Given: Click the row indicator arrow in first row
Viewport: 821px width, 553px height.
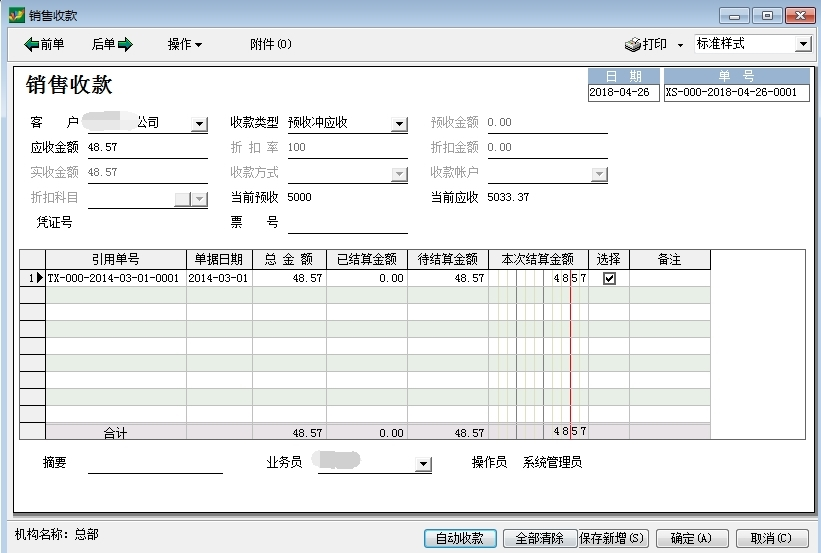Looking at the screenshot, I should pyautogui.click(x=40, y=278).
